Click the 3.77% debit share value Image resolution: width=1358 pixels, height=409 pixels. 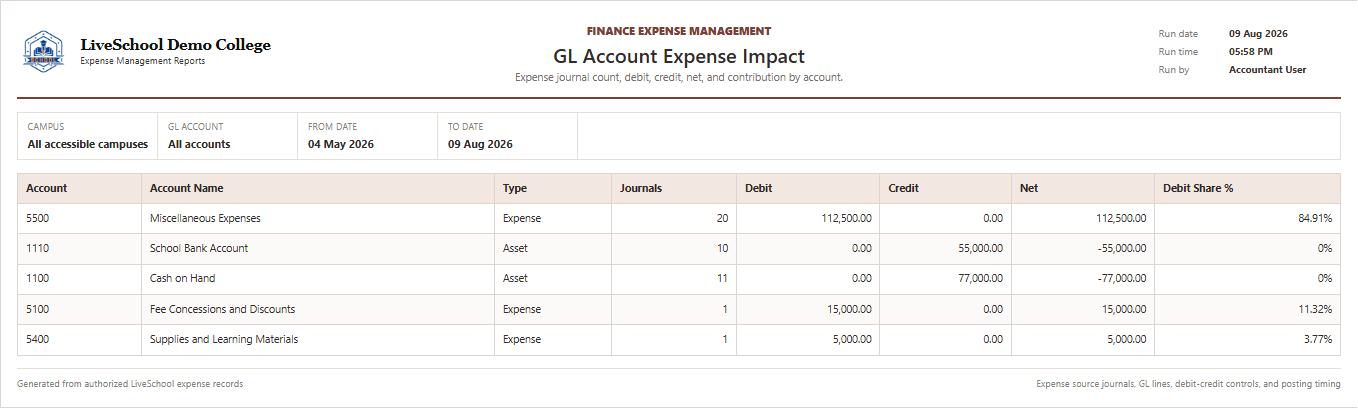coord(1318,339)
